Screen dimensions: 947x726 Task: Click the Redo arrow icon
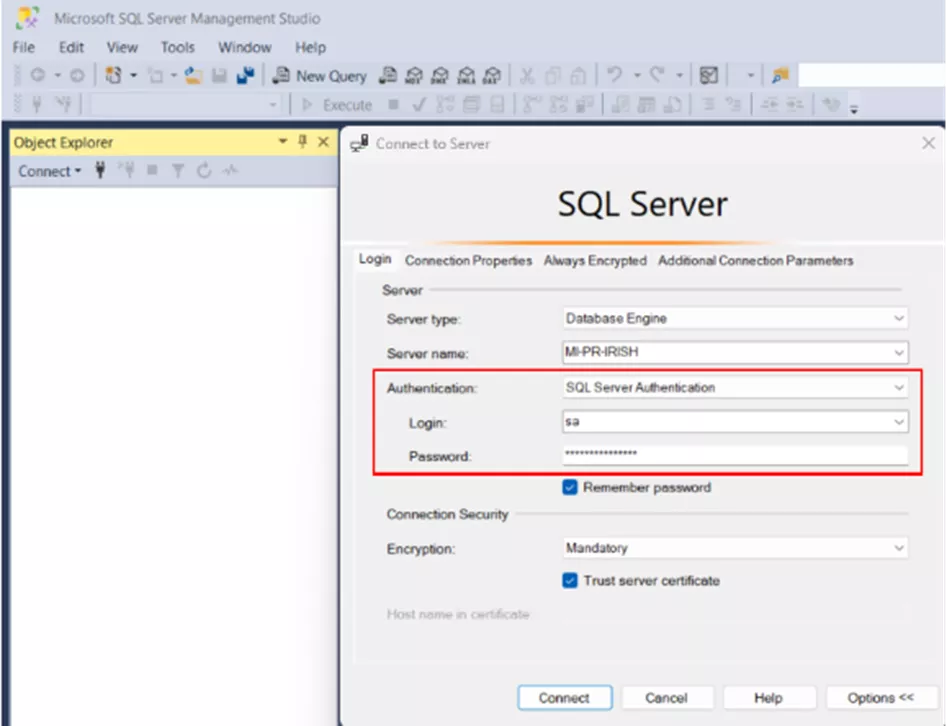coord(657,75)
